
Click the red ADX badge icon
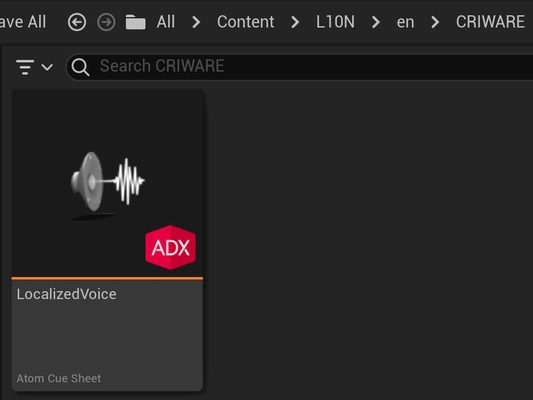pyautogui.click(x=170, y=247)
